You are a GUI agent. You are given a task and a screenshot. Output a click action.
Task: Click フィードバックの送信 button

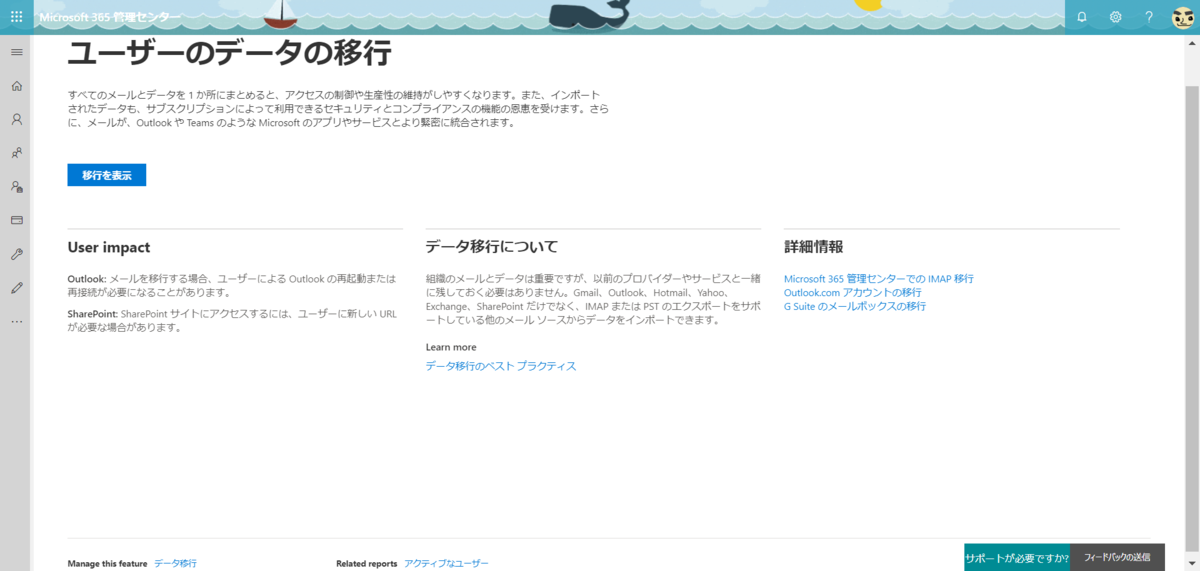[1117, 557]
